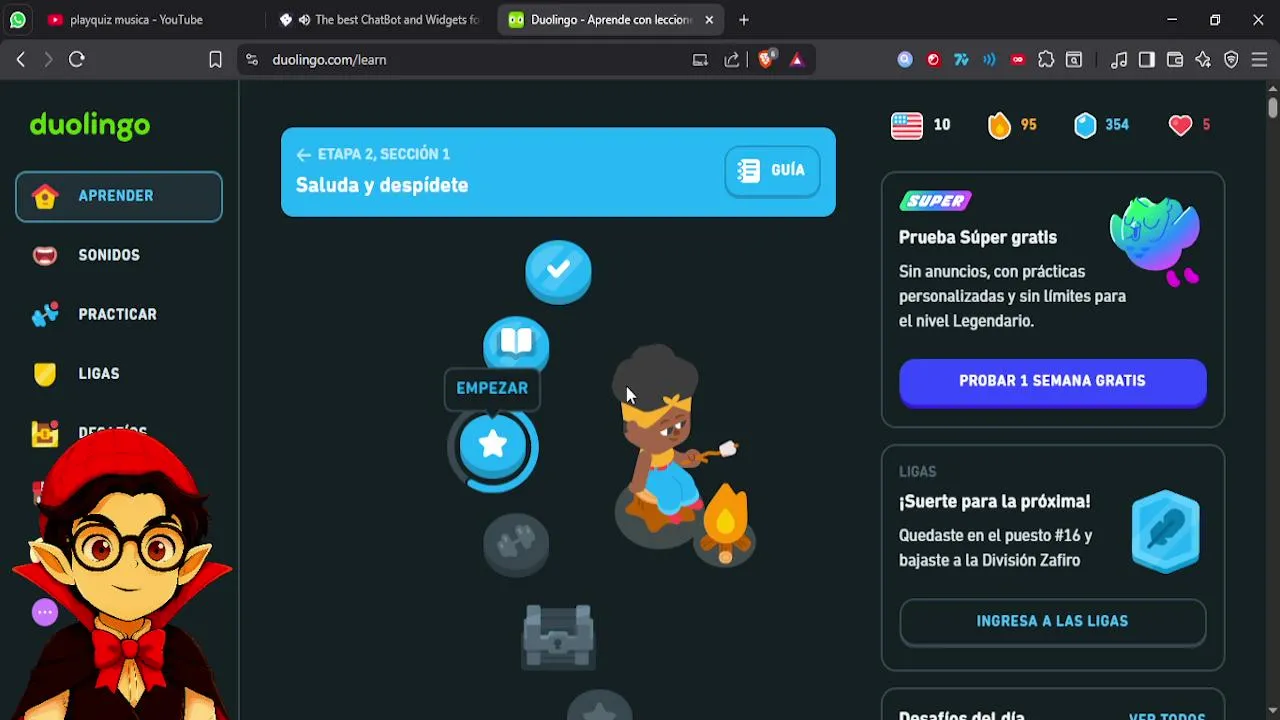Switch to The best ChatBot and Widgets tab

coord(381,20)
